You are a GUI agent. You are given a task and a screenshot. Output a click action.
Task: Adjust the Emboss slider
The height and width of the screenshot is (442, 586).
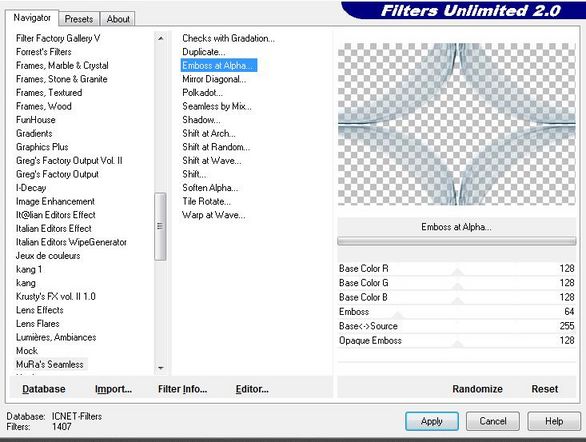click(x=456, y=312)
